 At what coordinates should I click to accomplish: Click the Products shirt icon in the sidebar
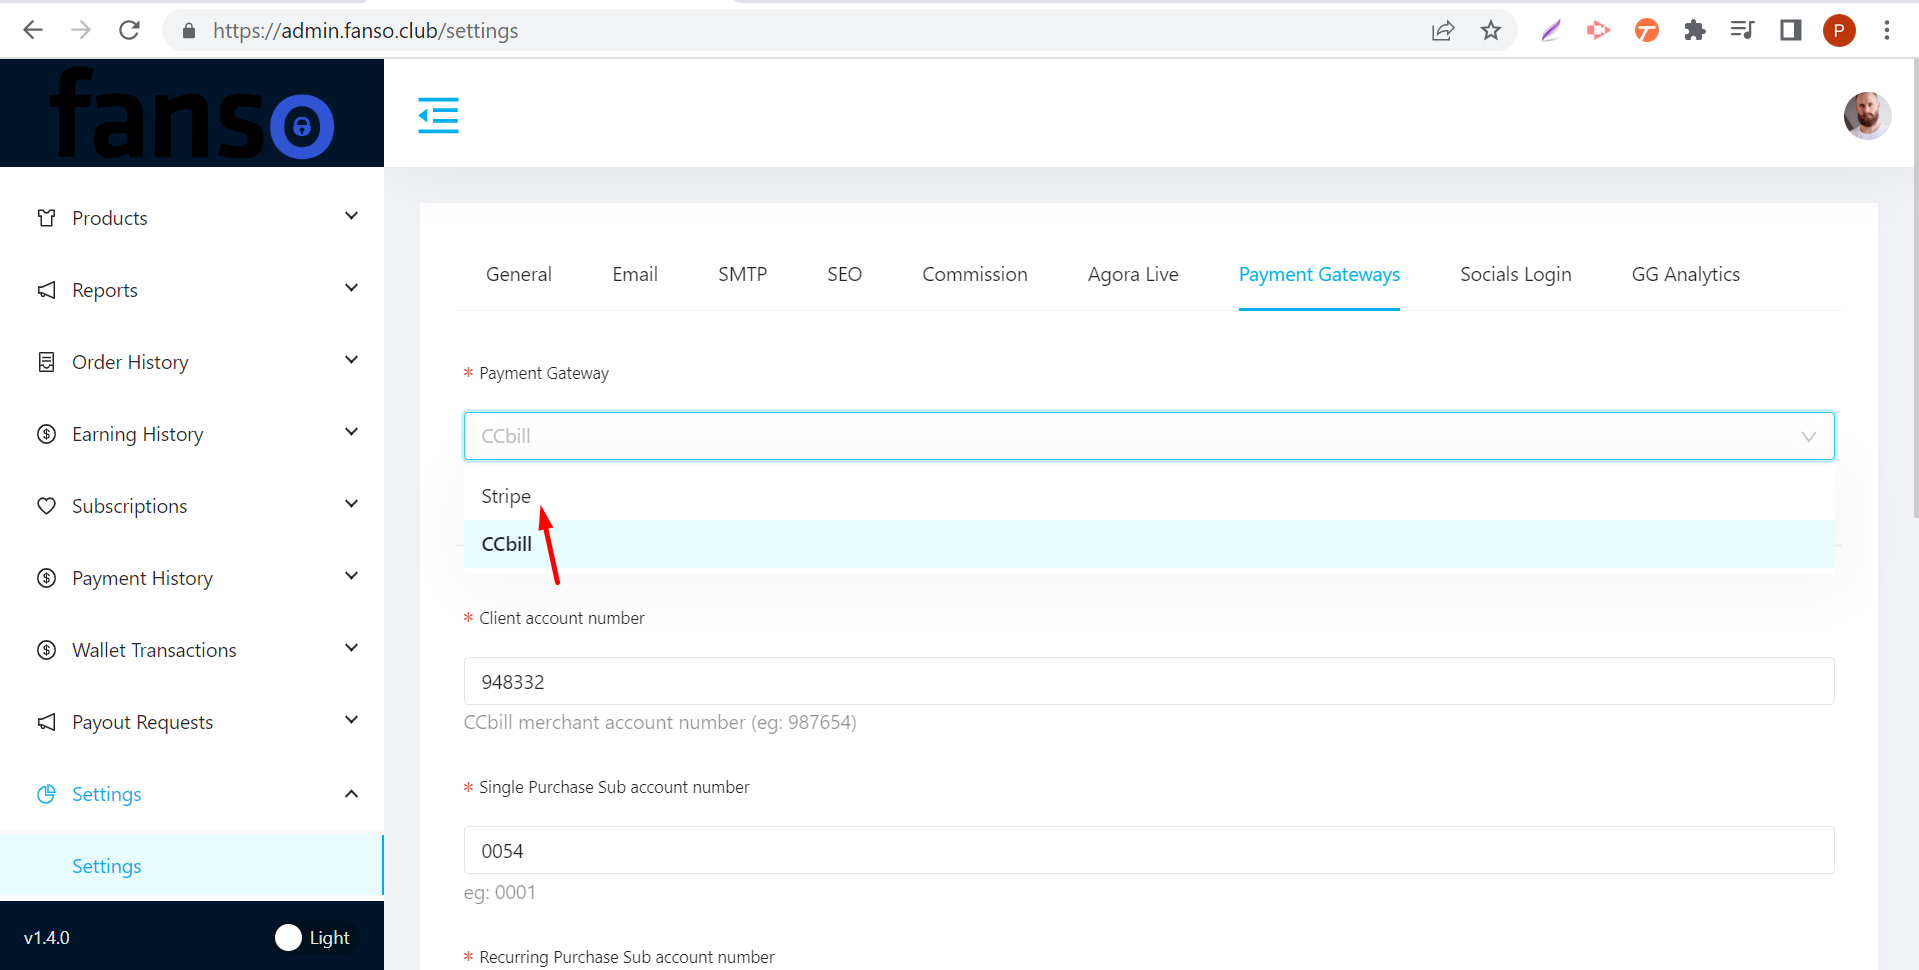coord(46,218)
